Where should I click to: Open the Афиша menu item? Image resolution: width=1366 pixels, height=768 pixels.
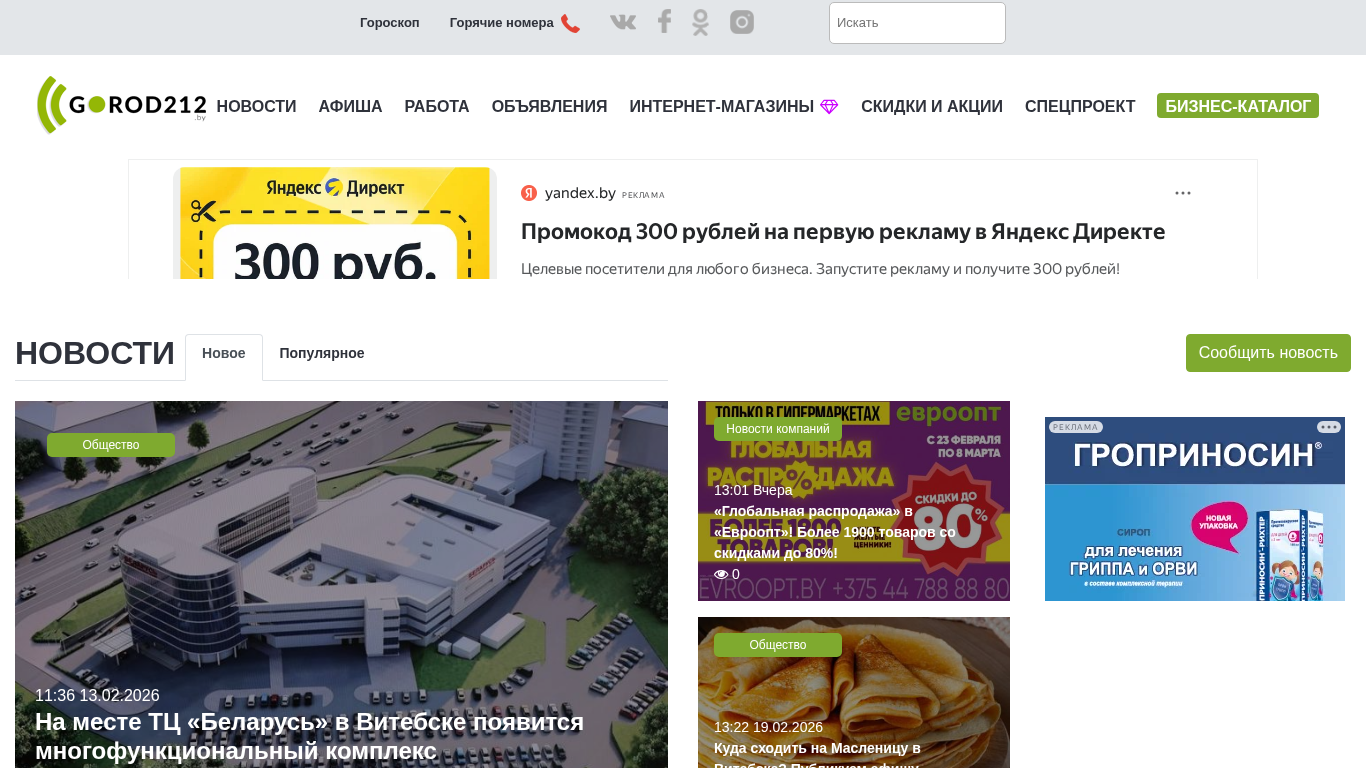[350, 107]
